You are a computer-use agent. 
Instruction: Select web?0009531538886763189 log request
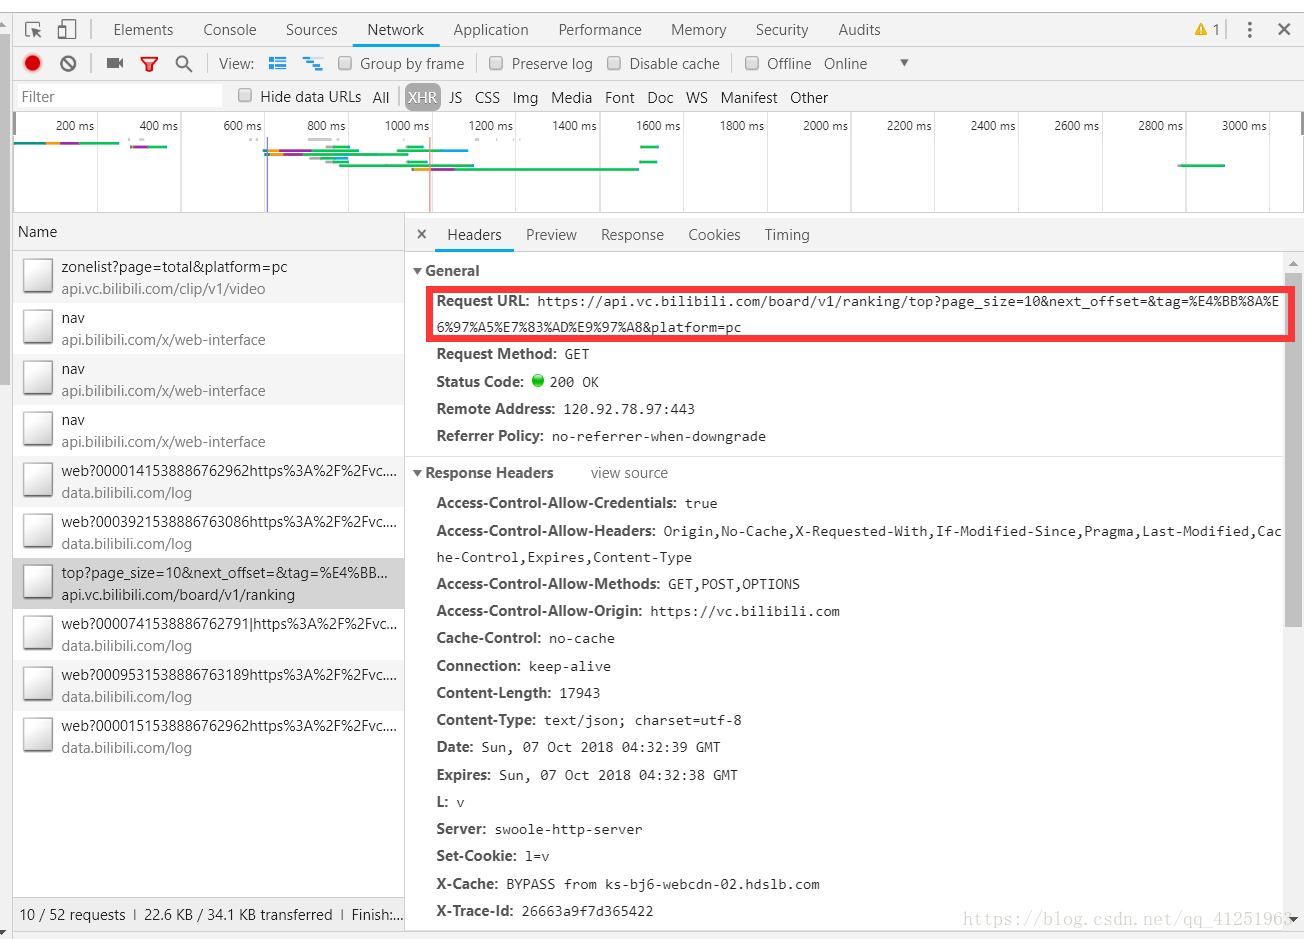coord(208,685)
